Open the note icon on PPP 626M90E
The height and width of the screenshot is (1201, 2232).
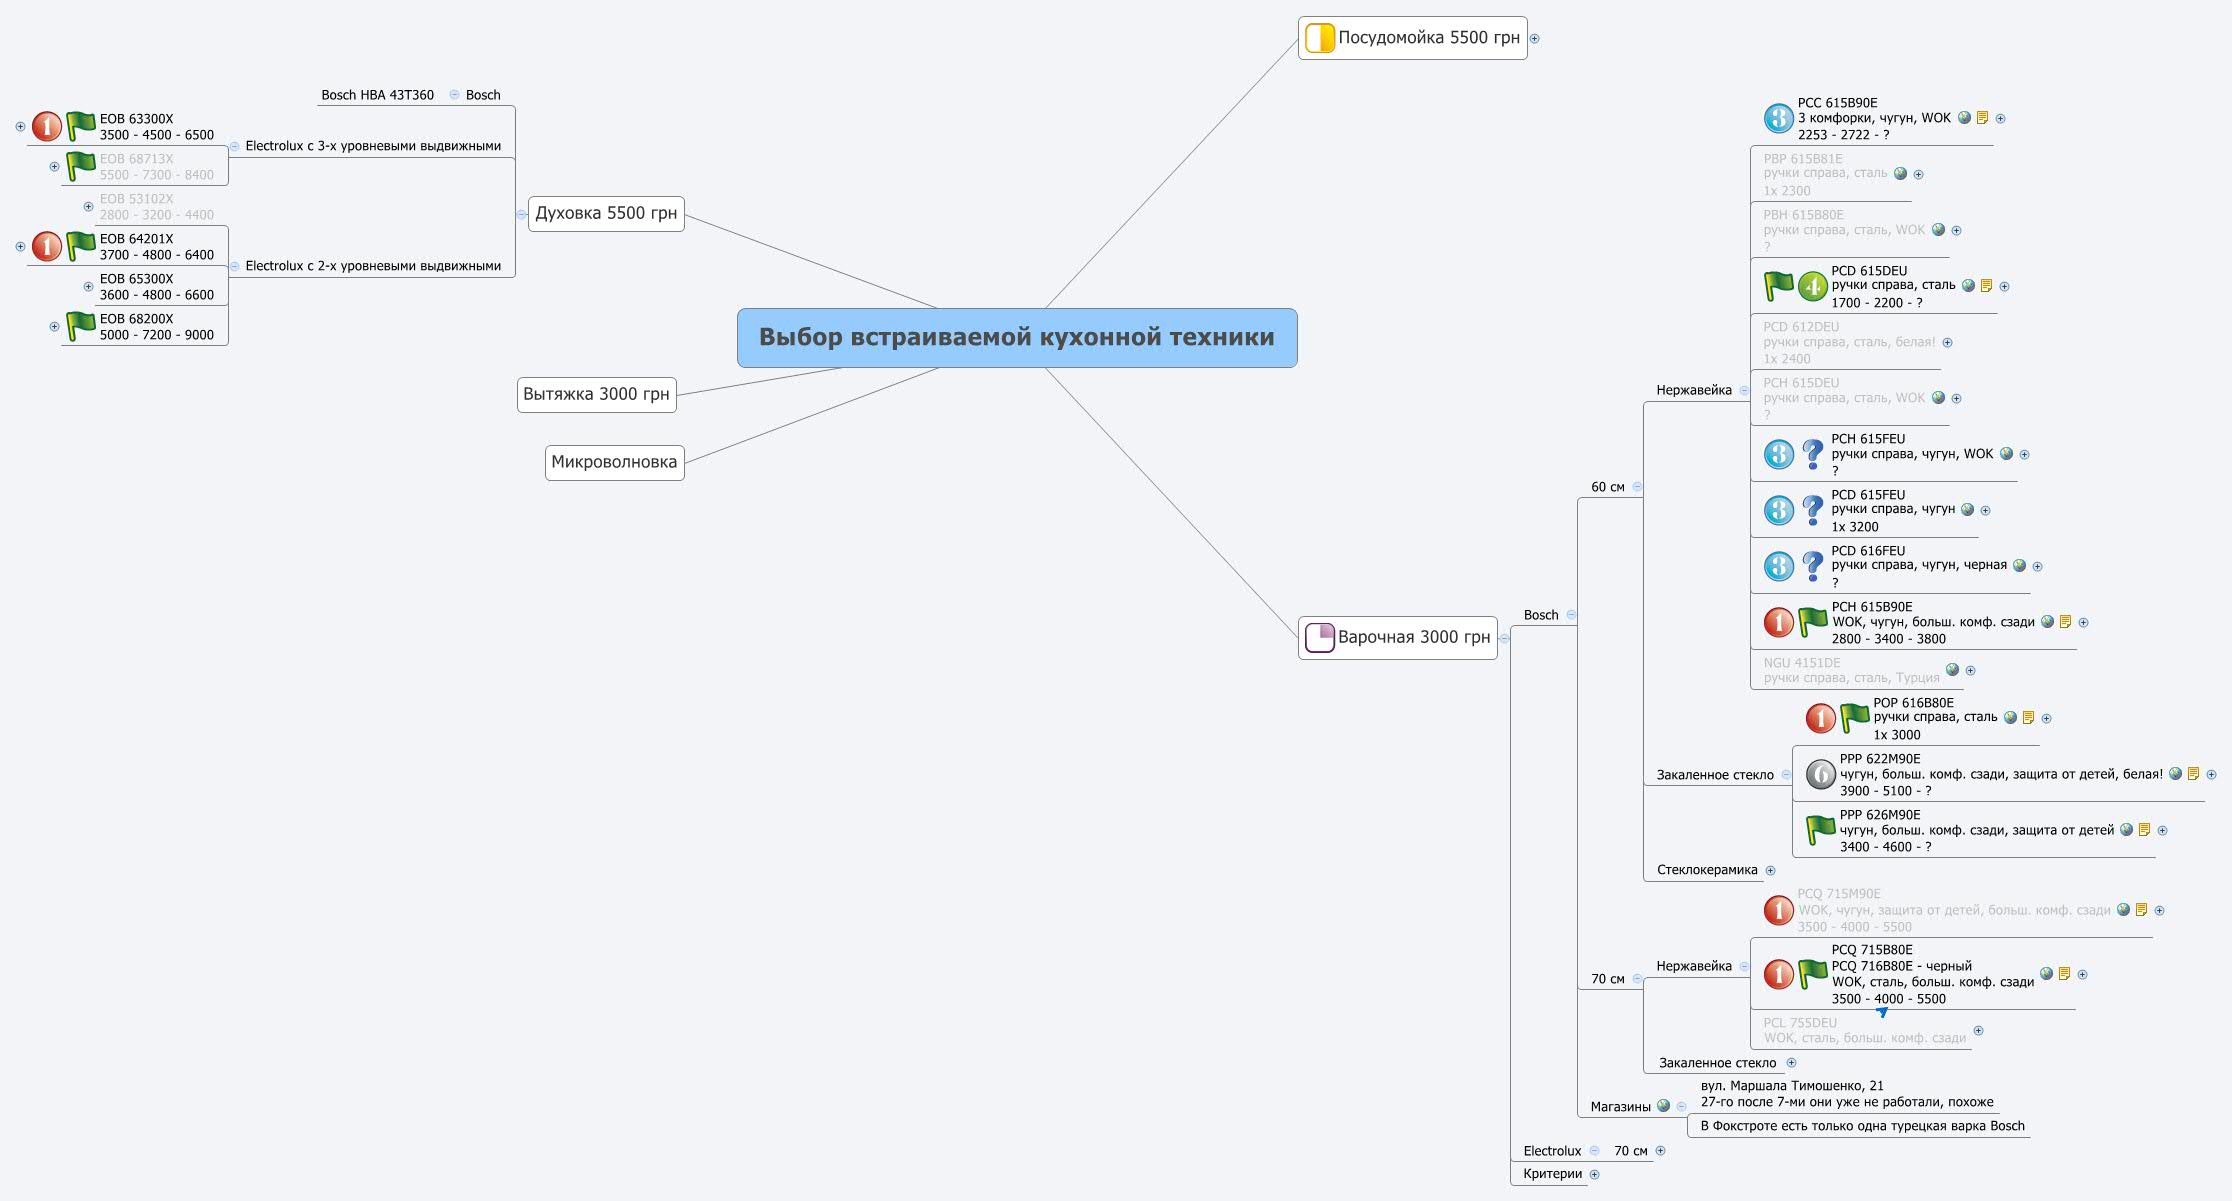click(2144, 830)
